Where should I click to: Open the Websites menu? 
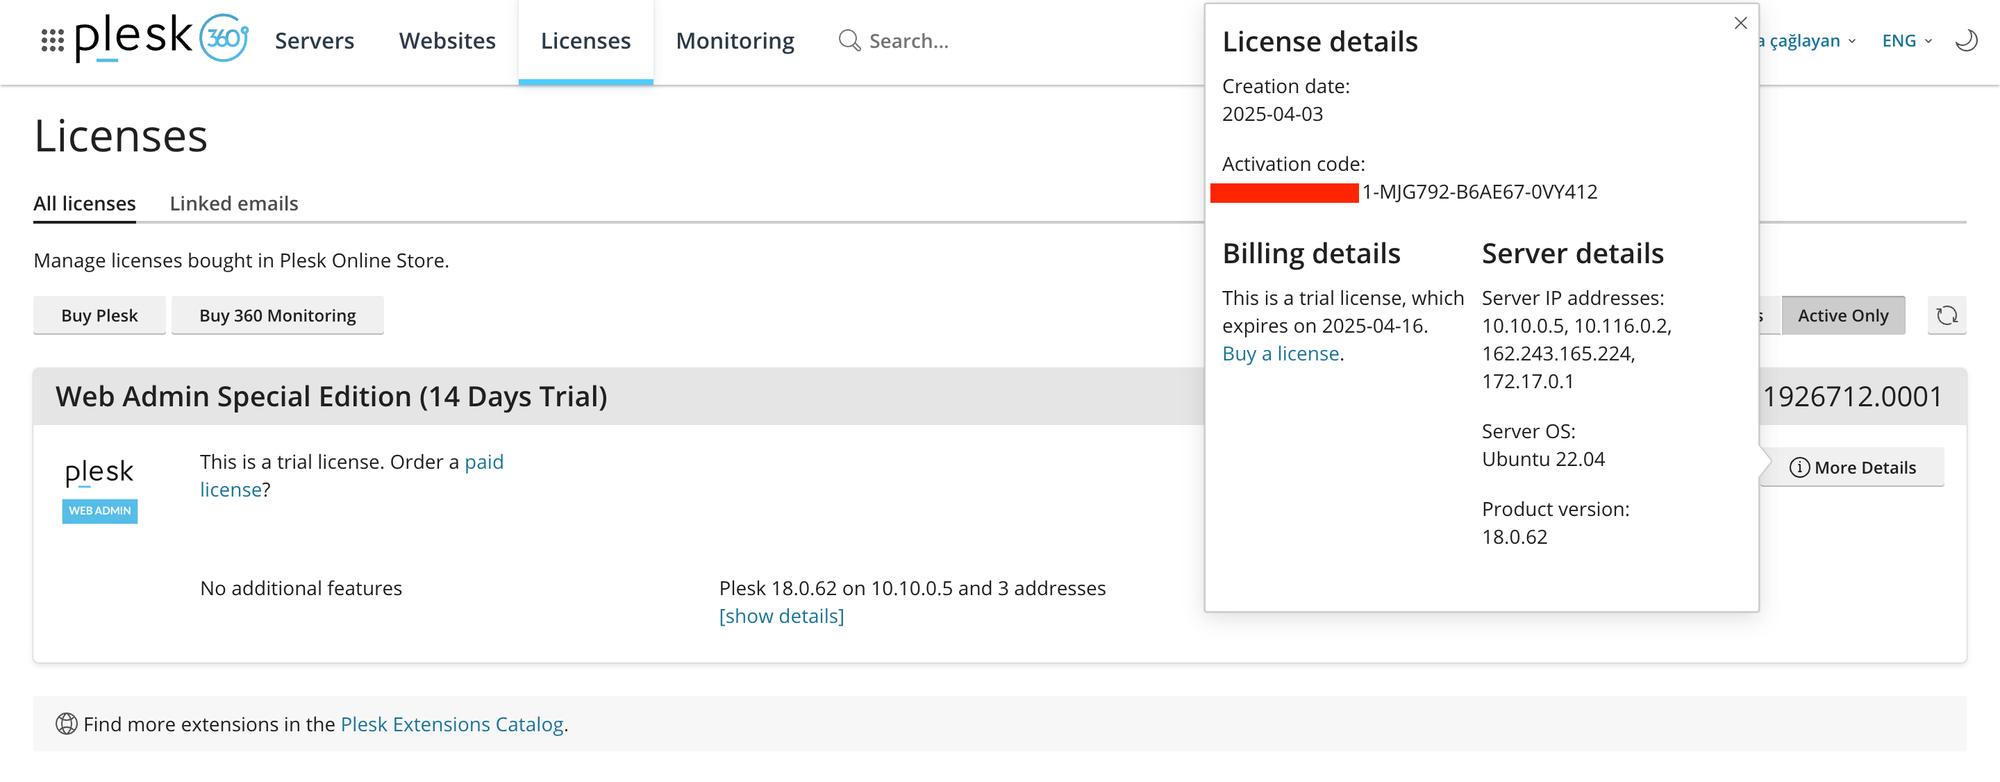tap(447, 41)
